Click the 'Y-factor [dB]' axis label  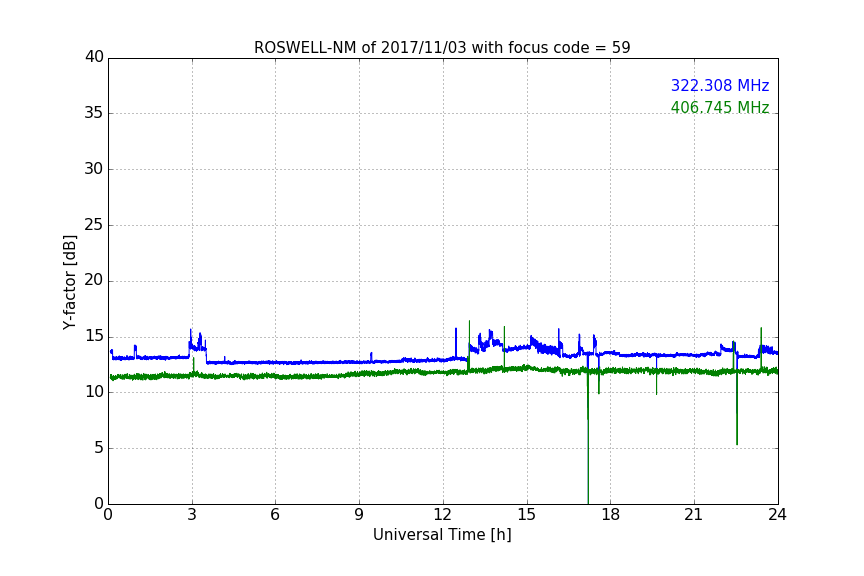pyautogui.click(x=69, y=282)
